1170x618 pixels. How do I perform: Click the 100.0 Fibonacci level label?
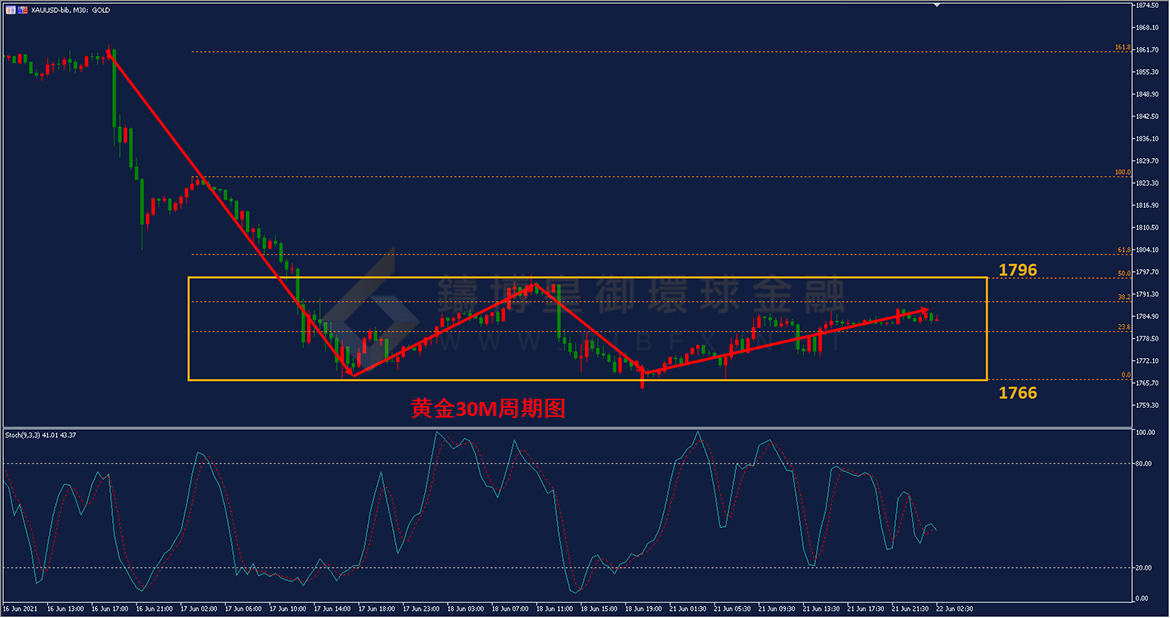1121,173
